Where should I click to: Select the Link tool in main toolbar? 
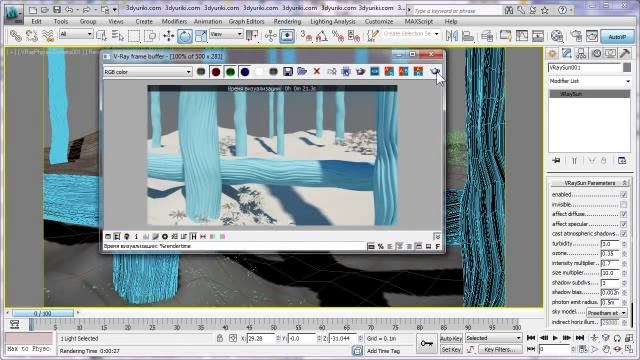tap(16, 36)
